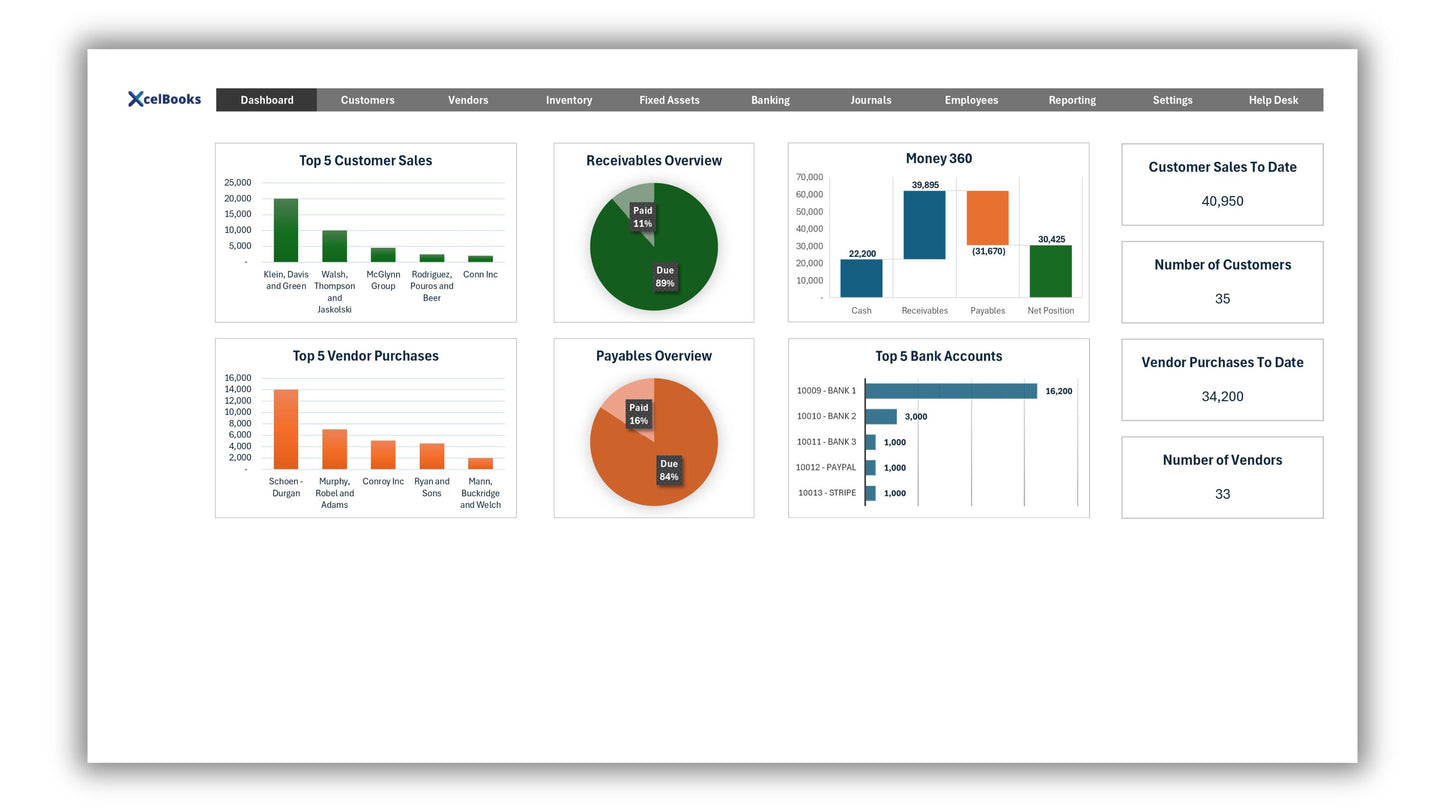Open the Banking tab
The image size is (1445, 812).
(770, 100)
